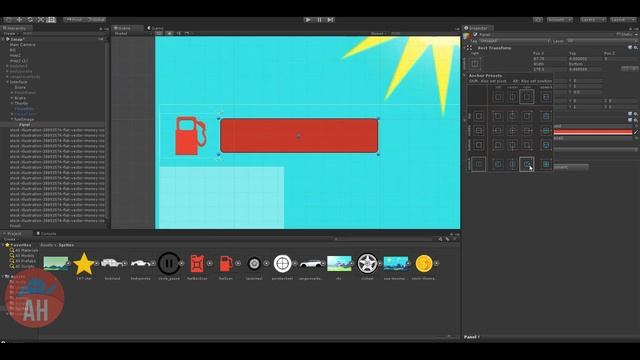
Task: Choose the stretch-left vertical anchor preset
Action: (x=498, y=164)
